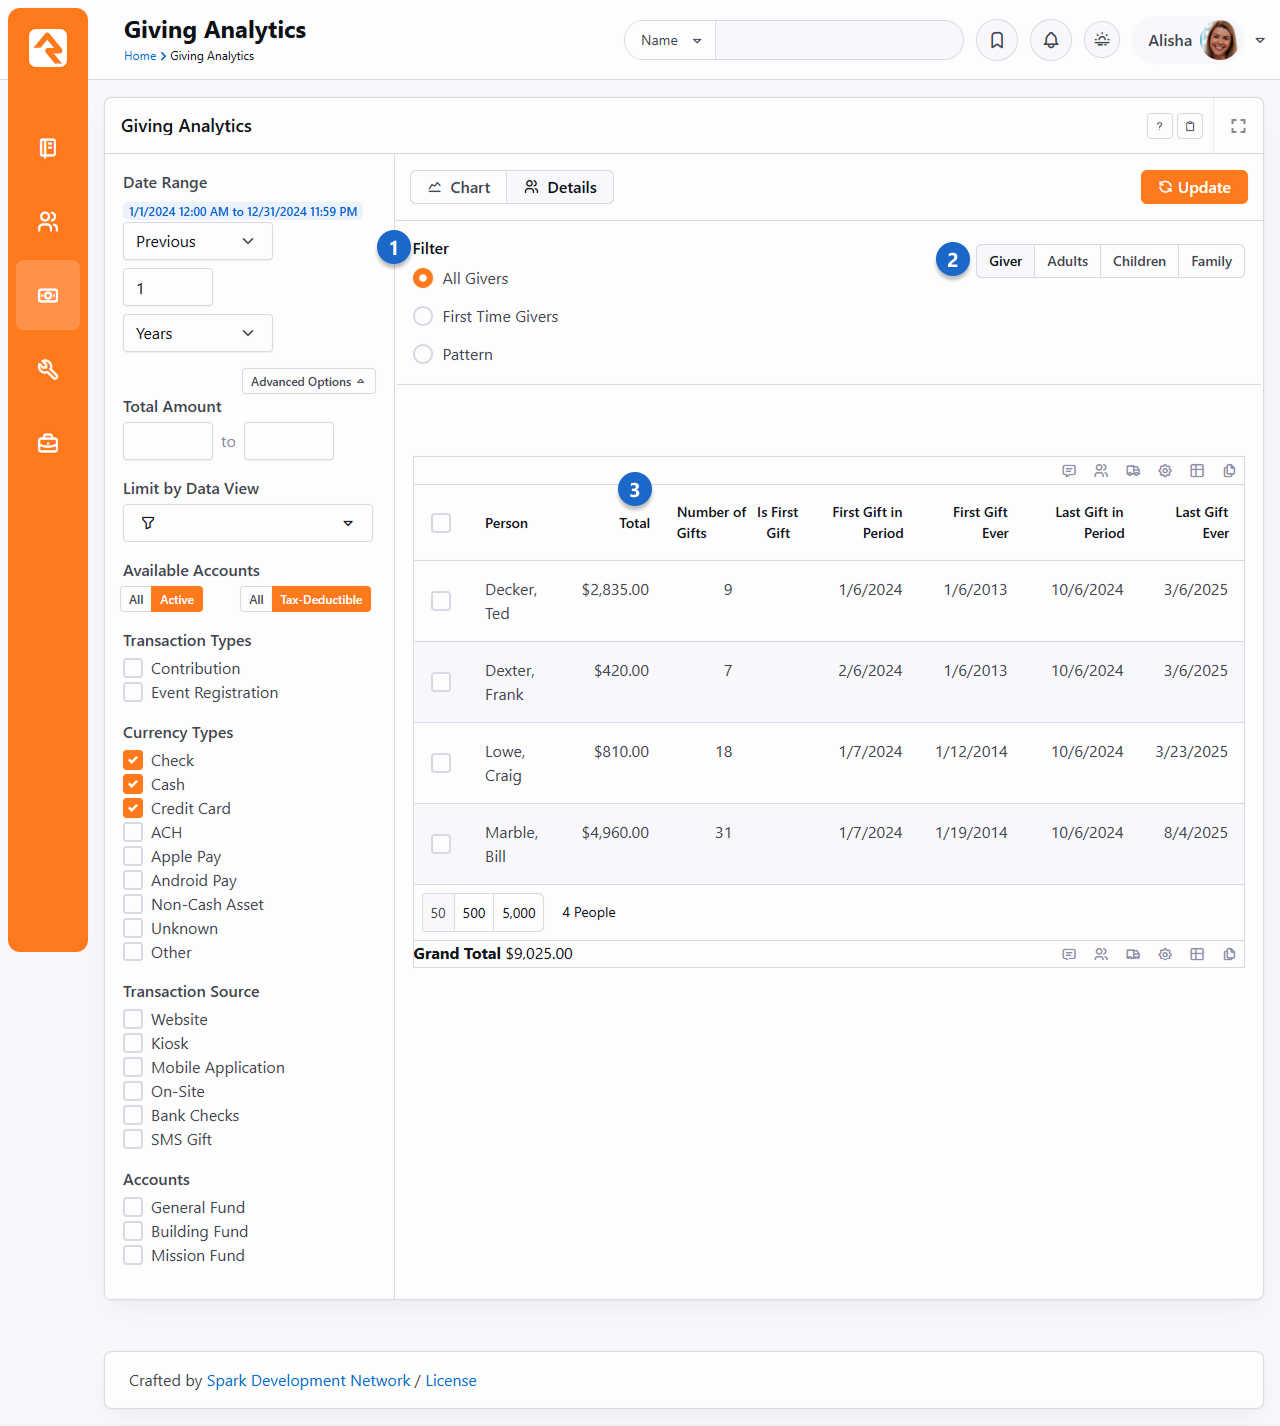Select Decker, Ted row checkbox
Screen dimensions: 1280x1426
point(441,601)
